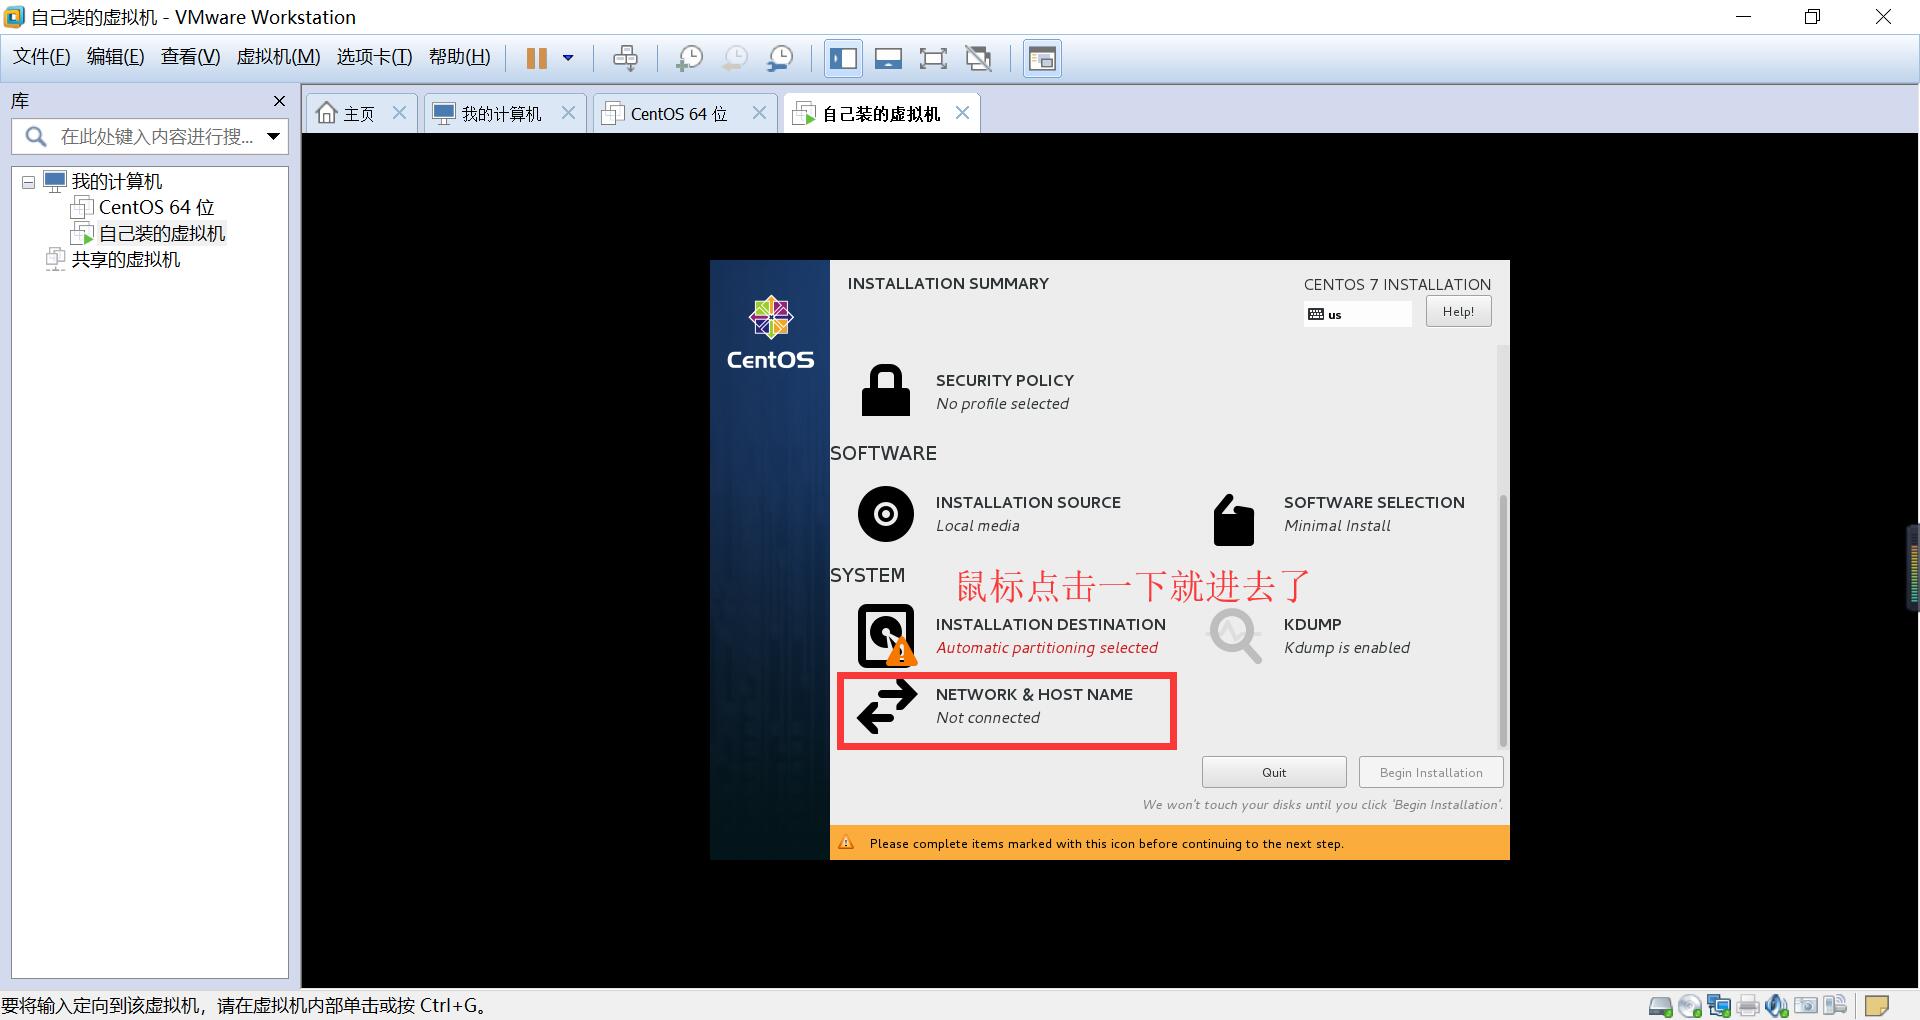Click the VMware Workstation title bar icon
The height and width of the screenshot is (1020, 1920).
pos(14,17)
